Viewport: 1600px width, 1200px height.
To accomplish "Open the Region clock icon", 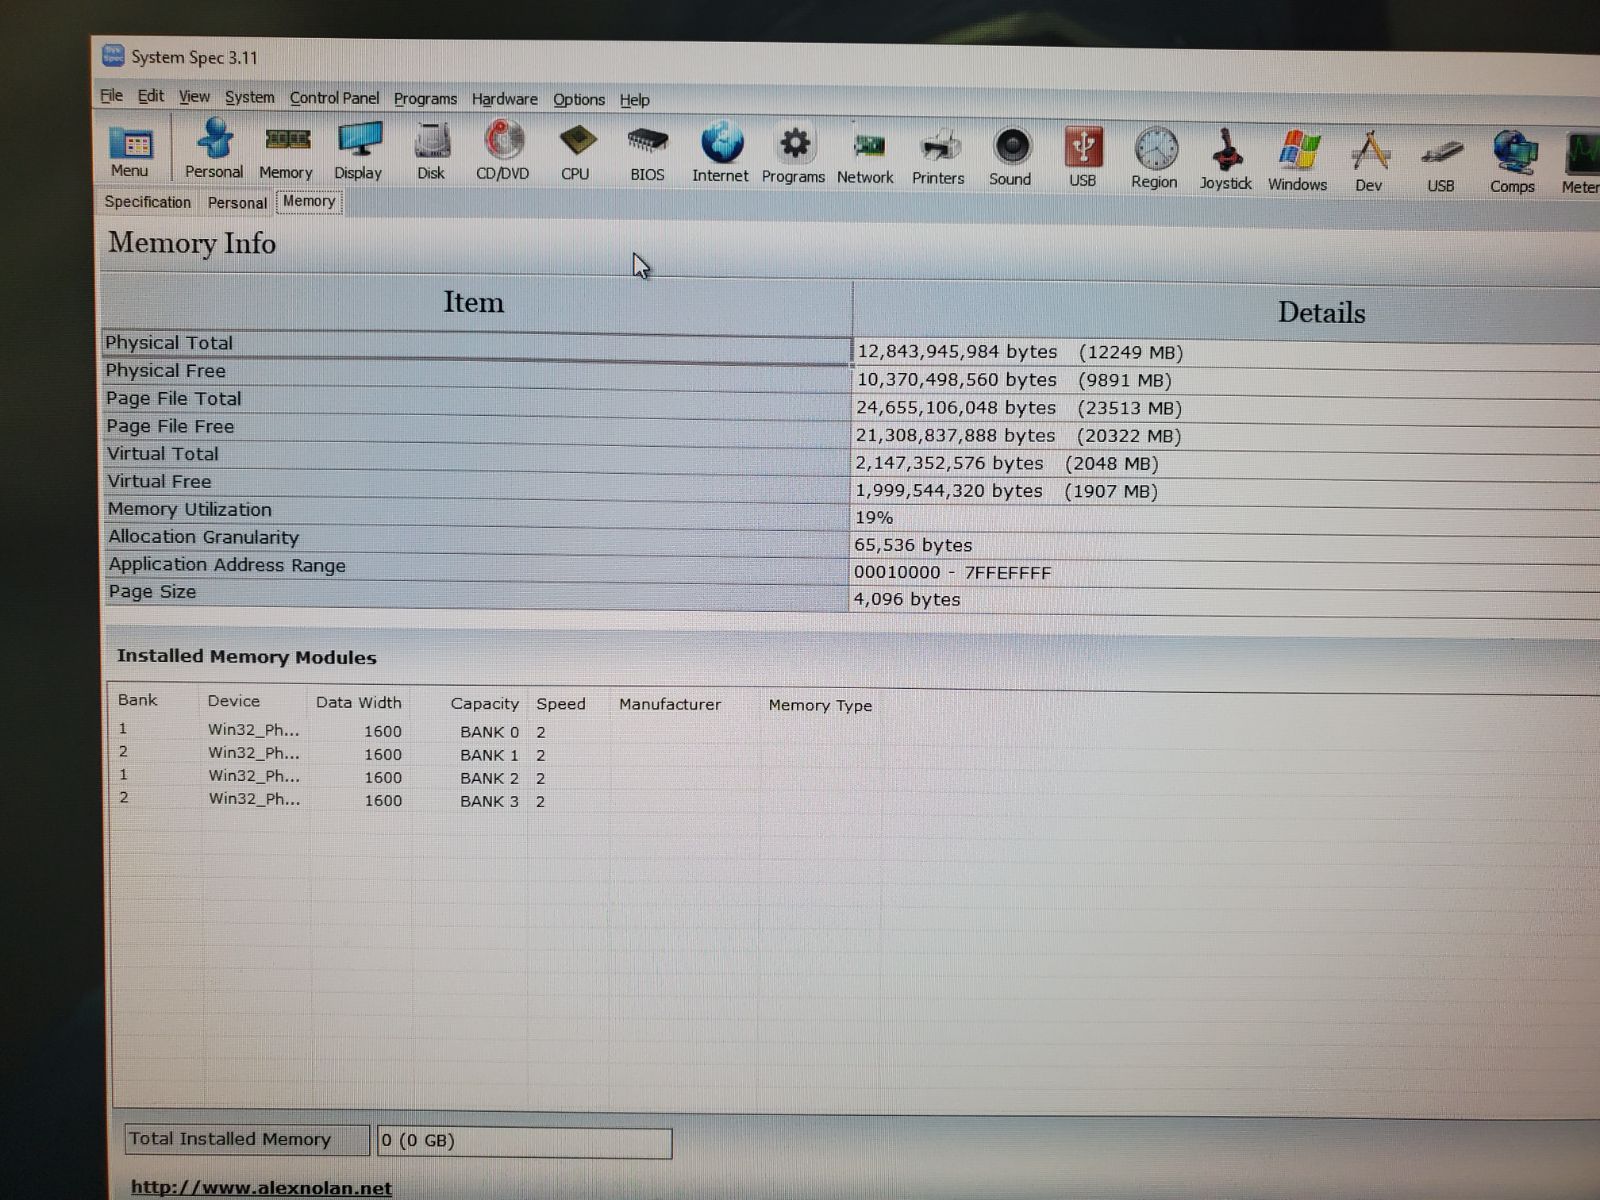I will click(1155, 159).
